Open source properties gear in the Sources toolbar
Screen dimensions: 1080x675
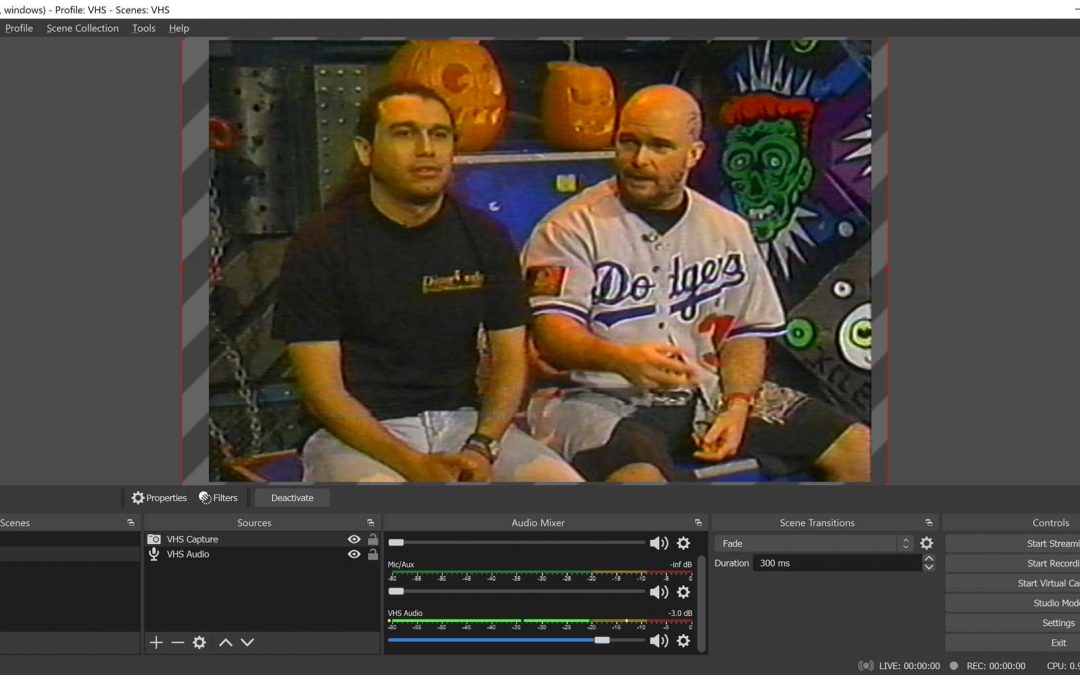pyautogui.click(x=199, y=642)
